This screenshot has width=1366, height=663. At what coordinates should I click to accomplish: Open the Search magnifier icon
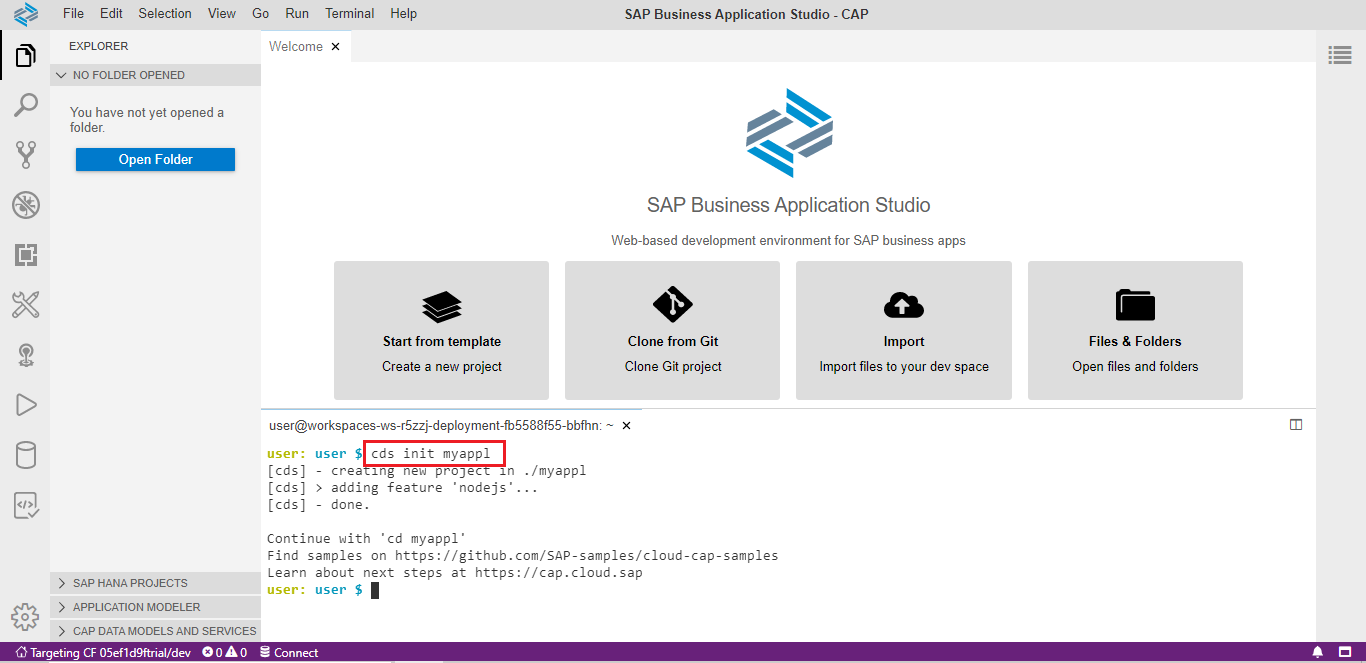click(25, 105)
